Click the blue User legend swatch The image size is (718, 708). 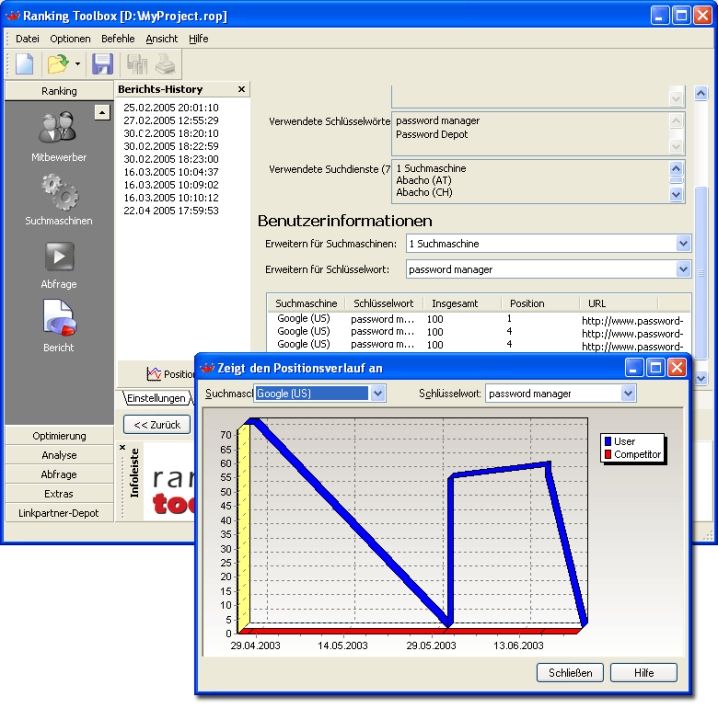[607, 442]
